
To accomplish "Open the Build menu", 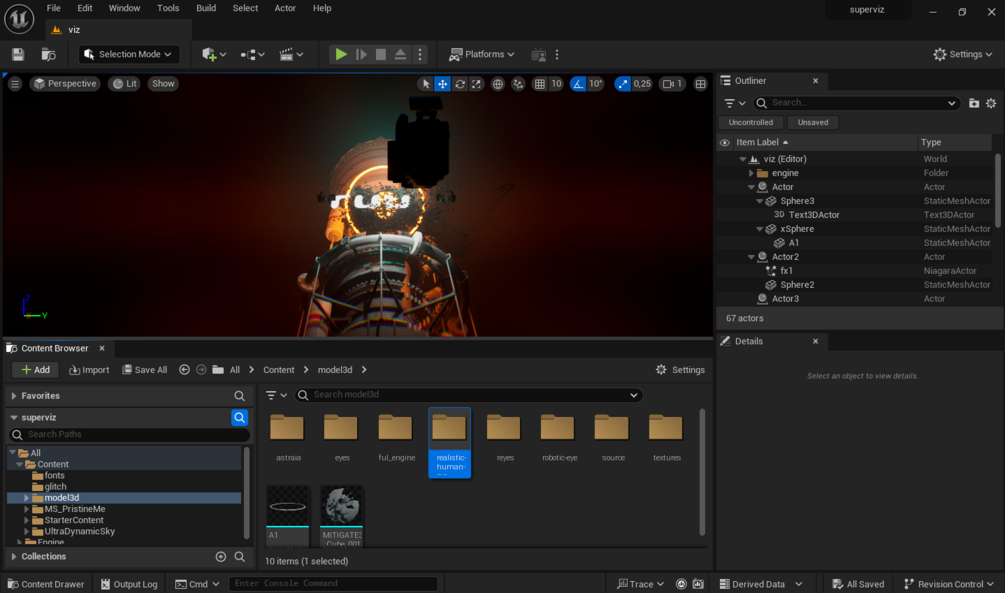I will (x=206, y=8).
